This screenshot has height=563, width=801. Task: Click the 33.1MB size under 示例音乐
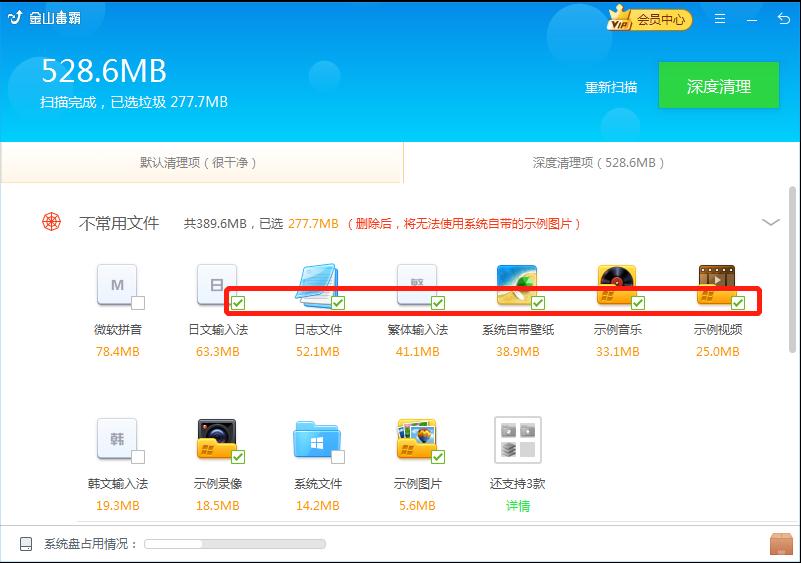coord(618,351)
